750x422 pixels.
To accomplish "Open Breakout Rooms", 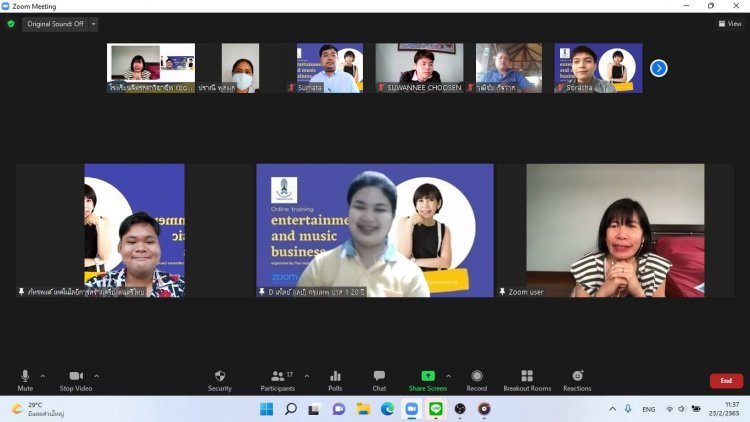I will [527, 380].
